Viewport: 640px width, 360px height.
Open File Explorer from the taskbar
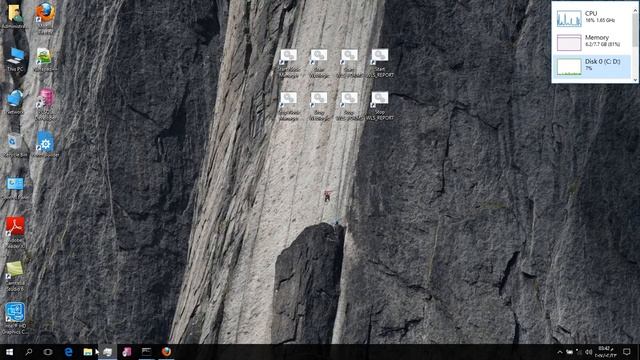point(88,352)
